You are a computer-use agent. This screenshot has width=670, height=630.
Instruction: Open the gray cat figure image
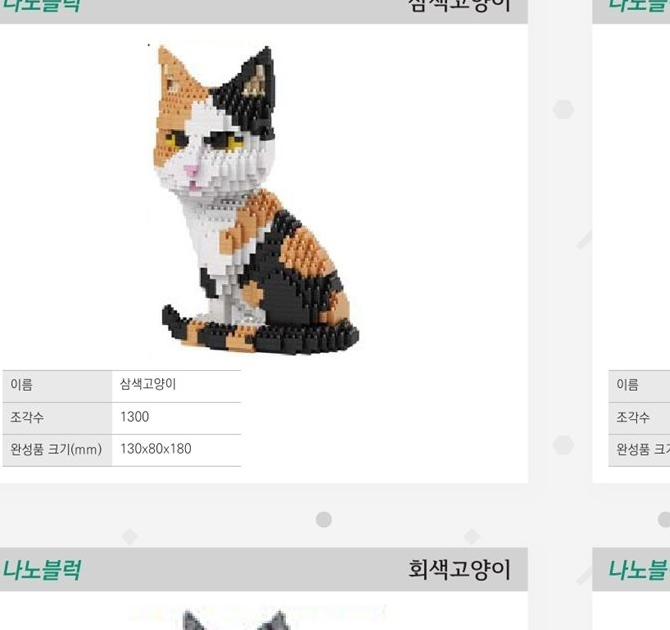256,617
